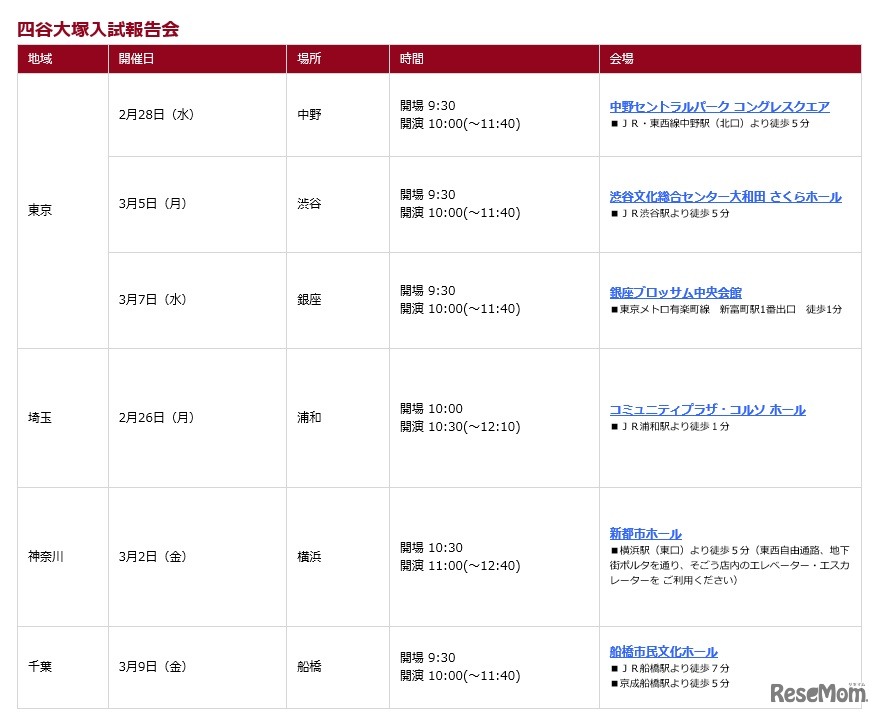Click the 開場 10:30 time in 横浜 row

(432, 547)
